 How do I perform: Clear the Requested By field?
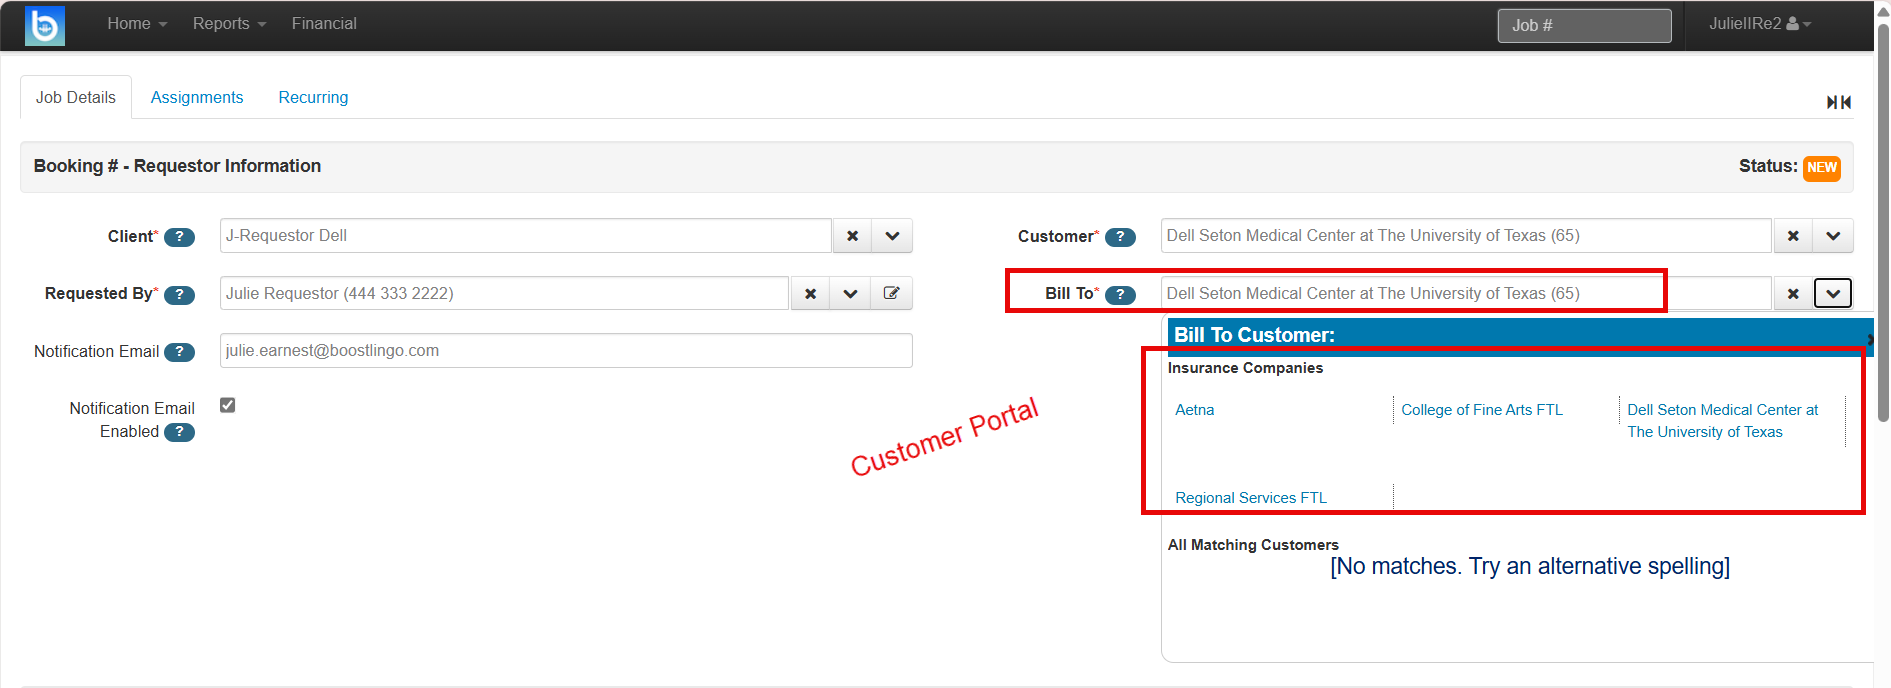click(x=810, y=293)
